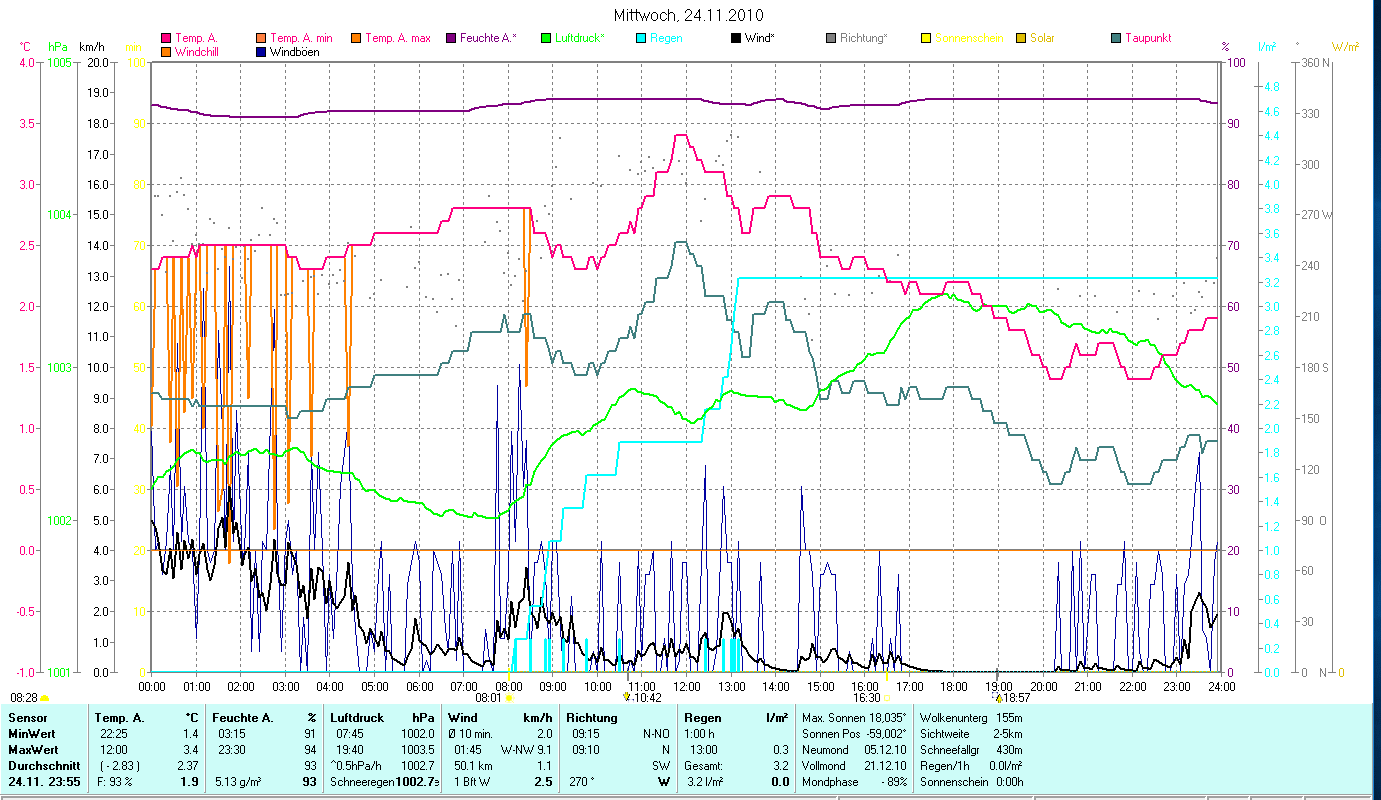This screenshot has height=800, width=1381.
Task: Click the marker icon left of 10:42
Action: [626, 697]
